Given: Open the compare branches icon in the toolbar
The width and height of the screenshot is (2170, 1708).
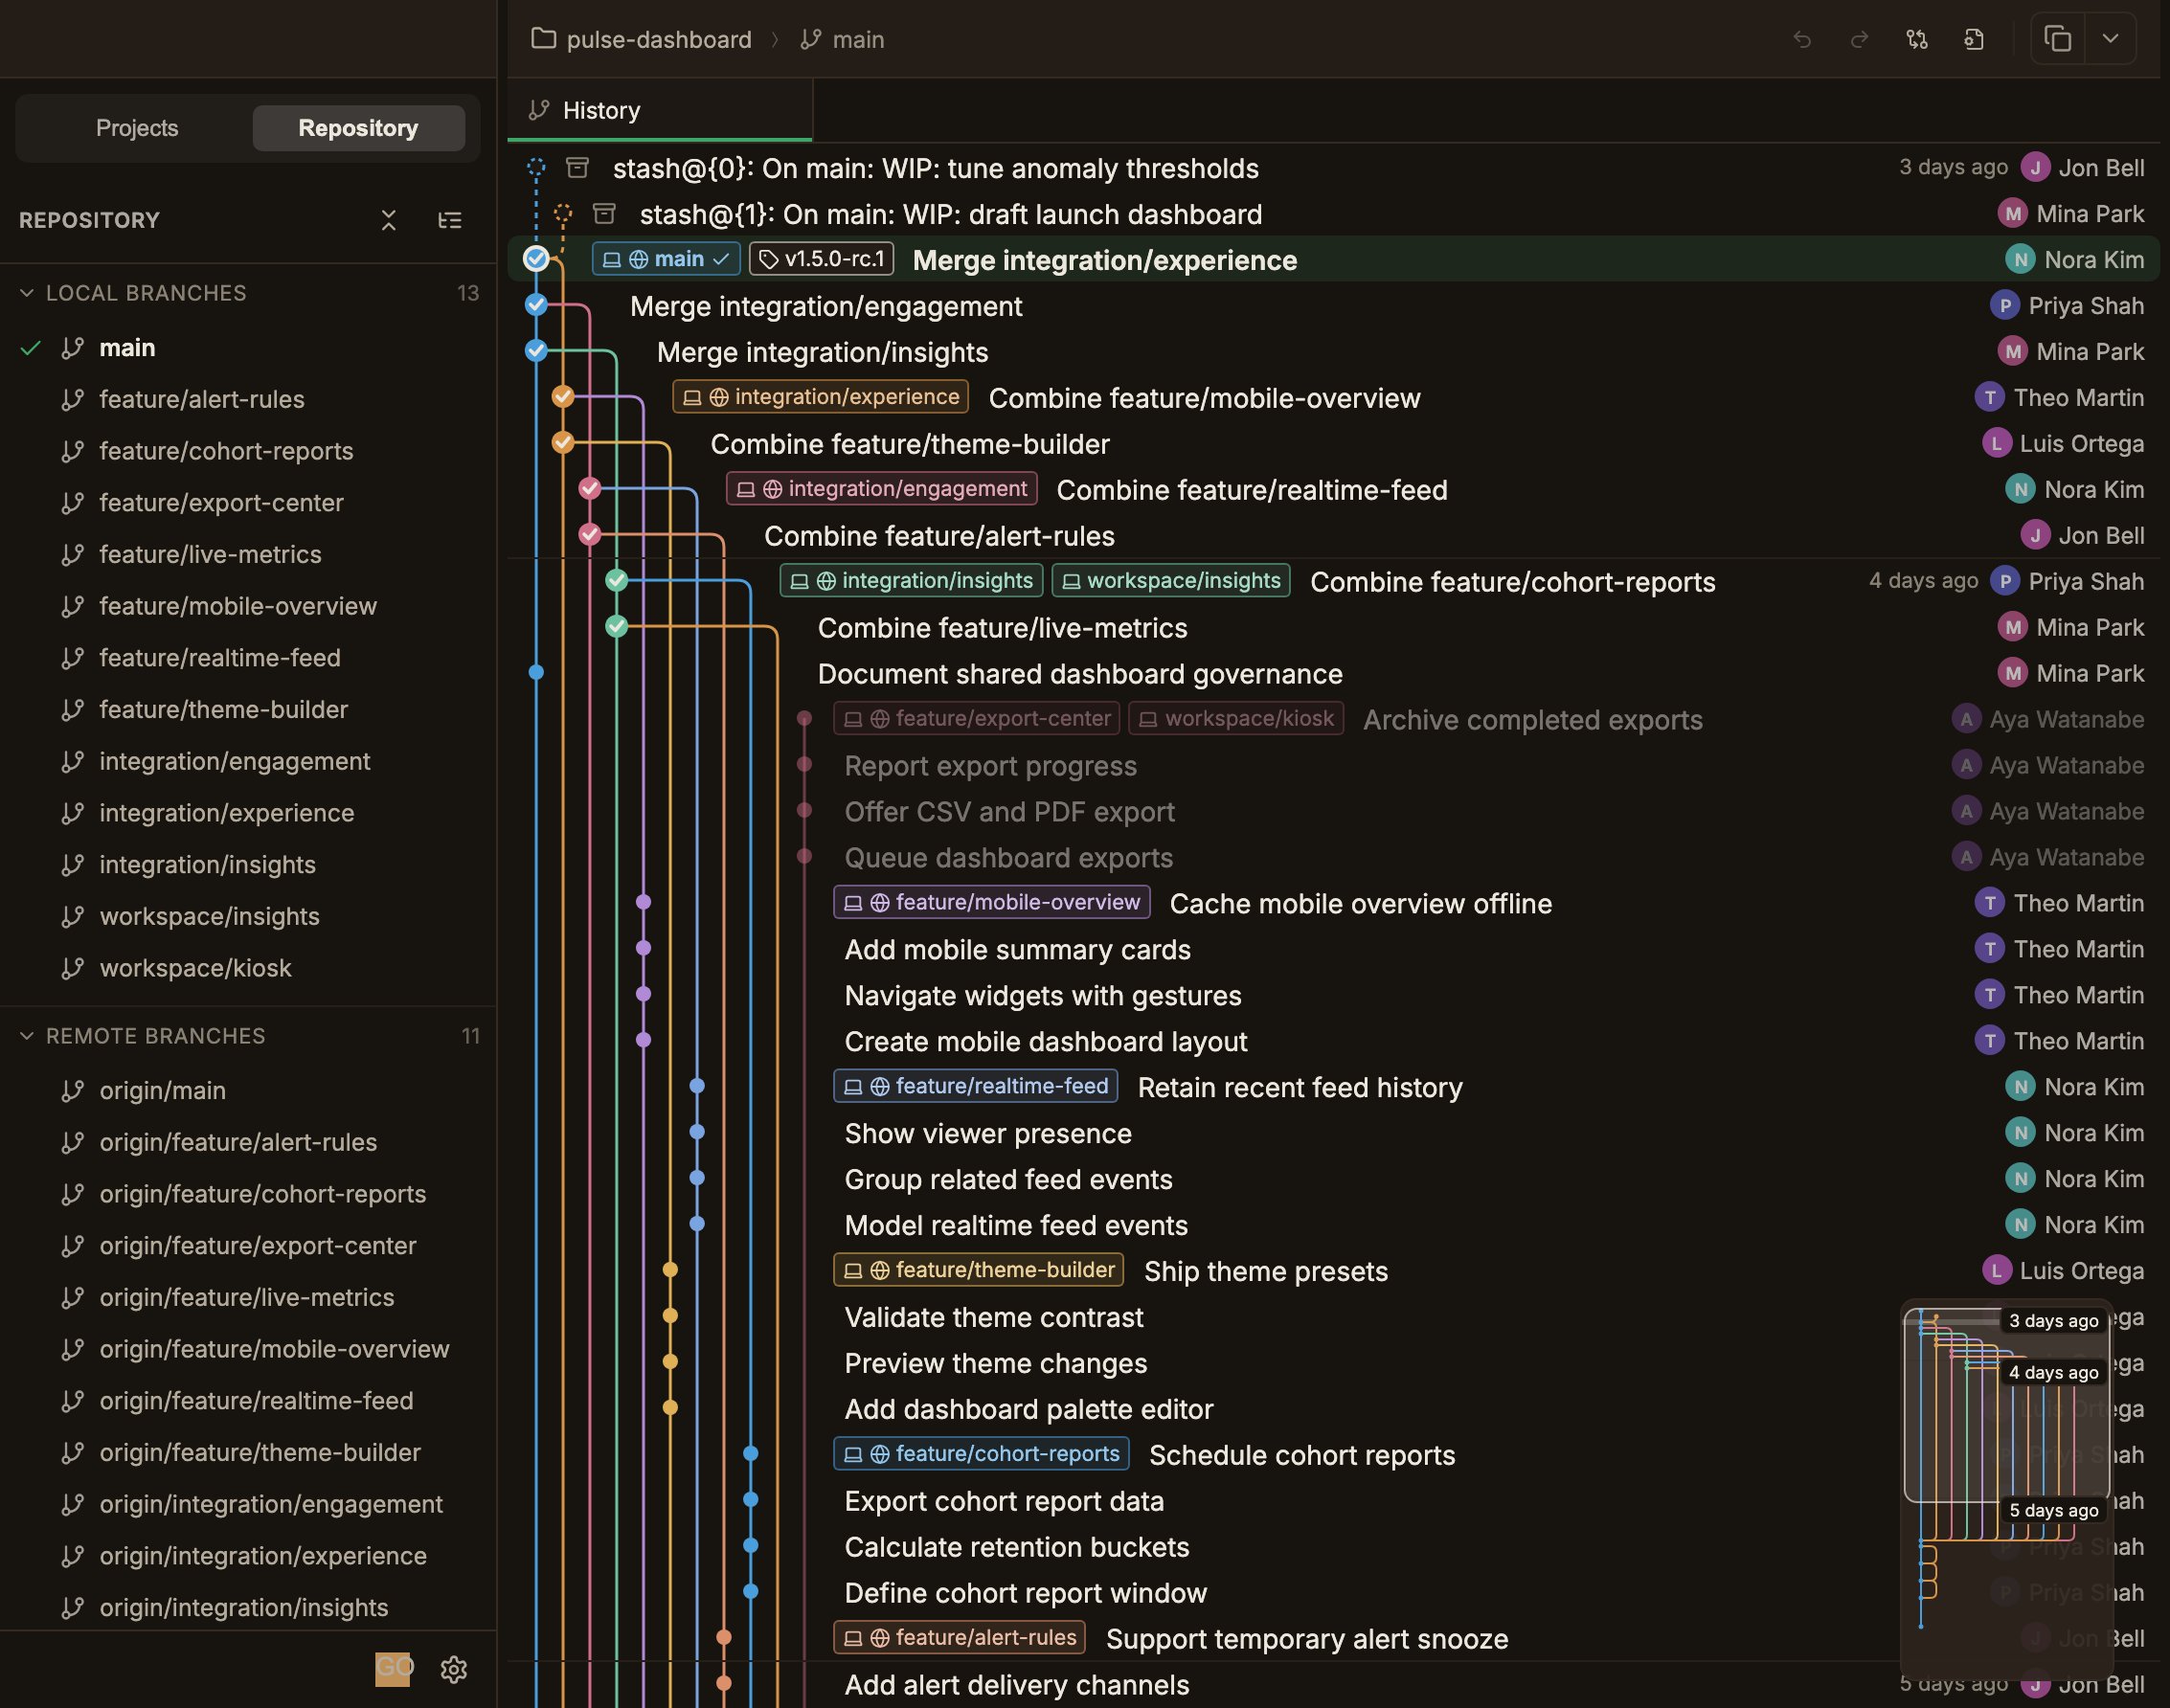Looking at the screenshot, I should click(1916, 40).
